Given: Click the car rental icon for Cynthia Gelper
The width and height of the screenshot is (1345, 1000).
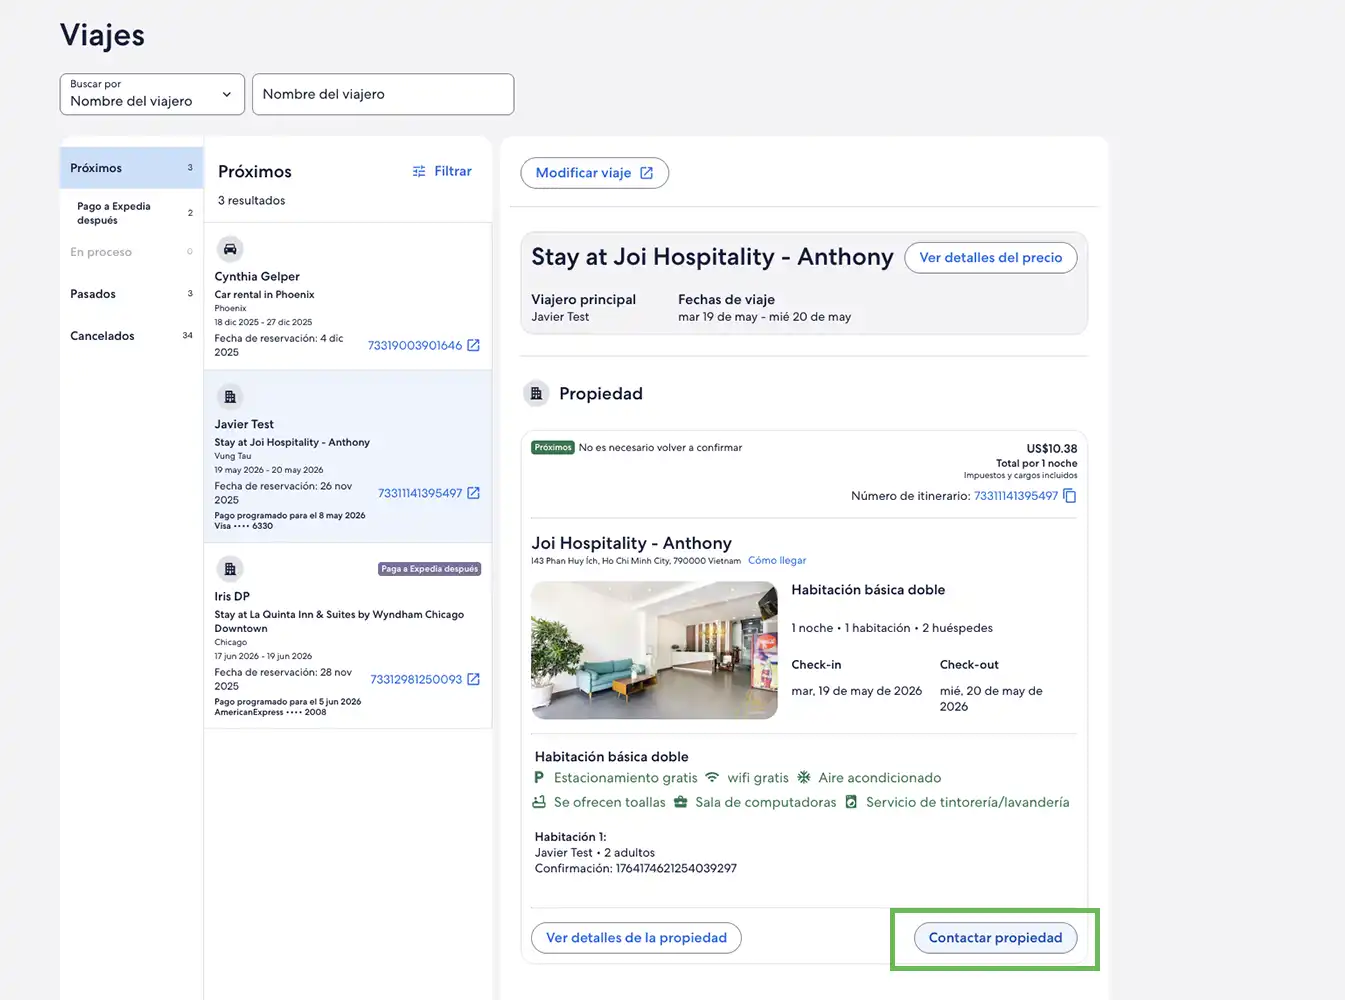Looking at the screenshot, I should [230, 249].
